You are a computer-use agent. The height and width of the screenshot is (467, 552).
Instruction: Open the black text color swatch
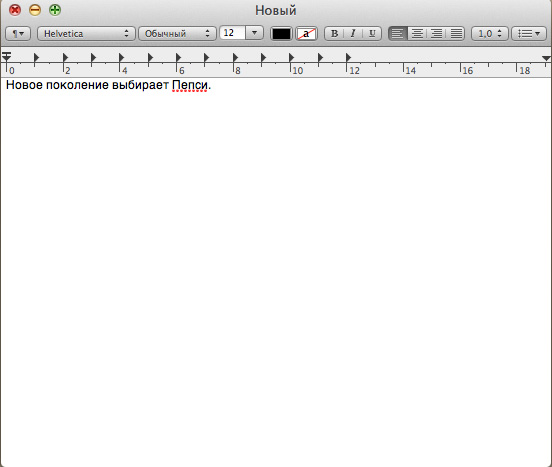(x=281, y=34)
